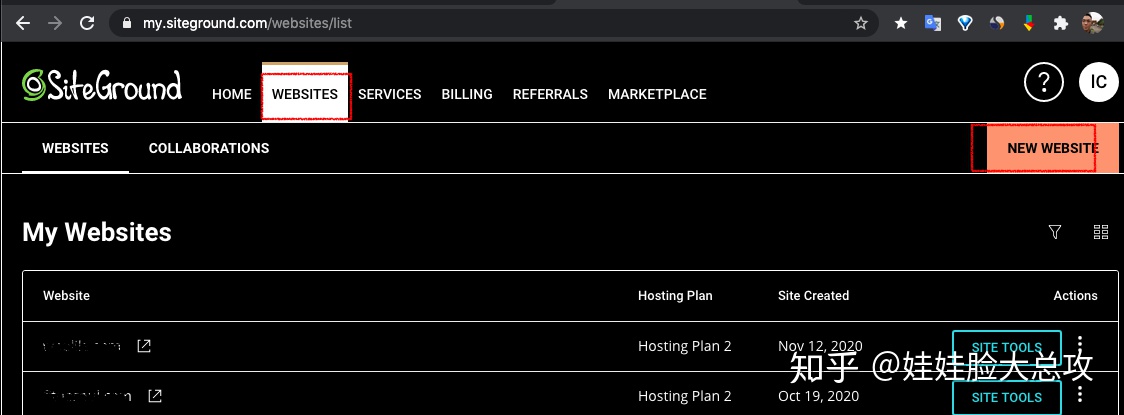Screen dimensions: 1124x415
Task: Click the browser forward arrow
Action: tap(54, 23)
